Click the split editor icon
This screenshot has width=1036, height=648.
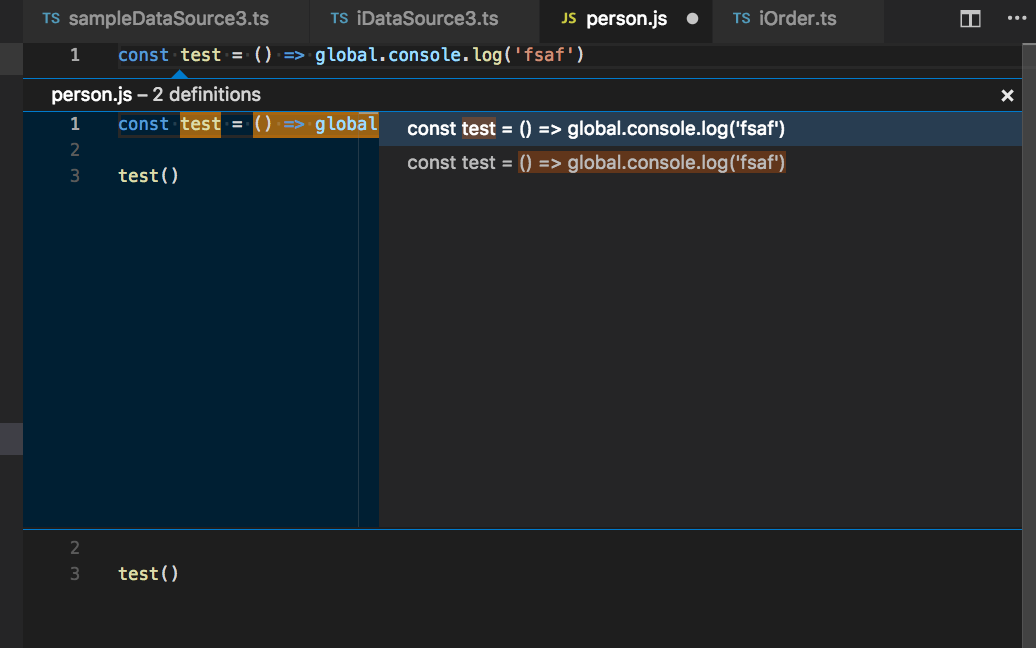(970, 19)
